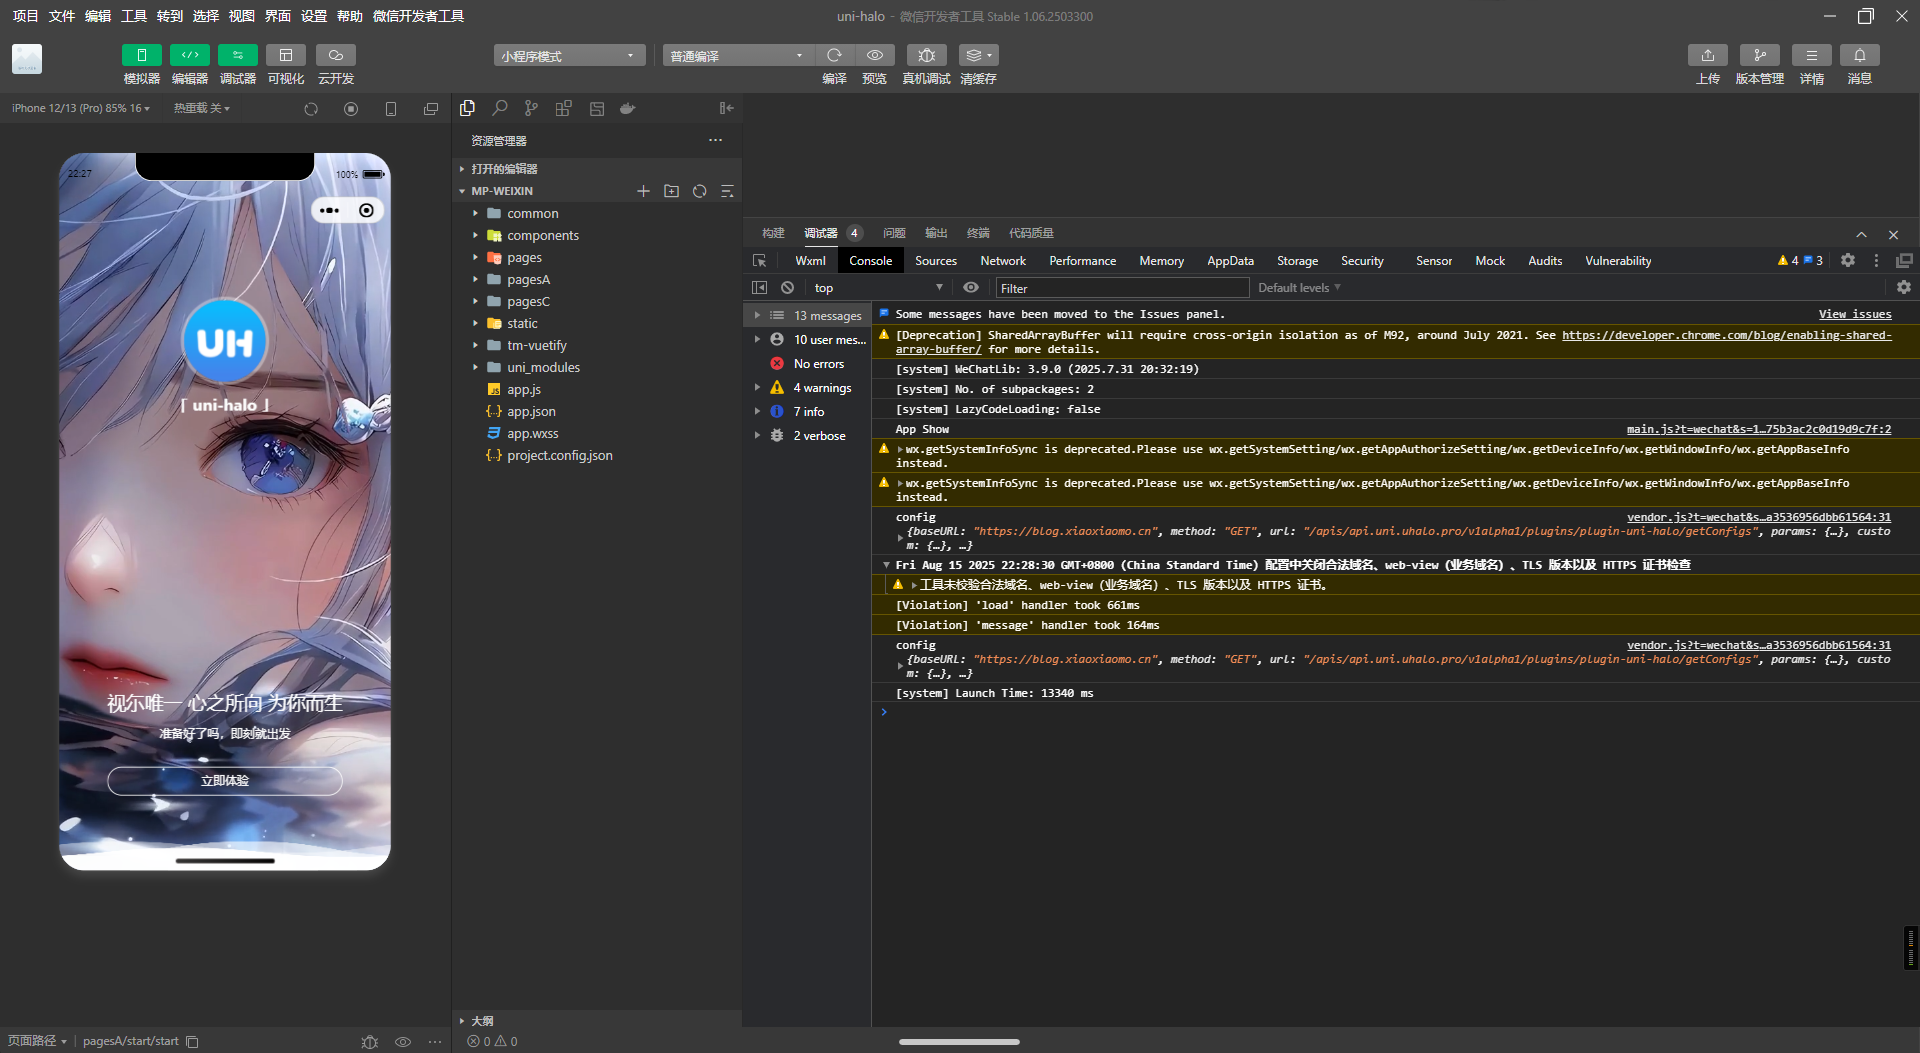Click the 上传 upload icon
Image resolution: width=1920 pixels, height=1053 pixels.
1708,55
